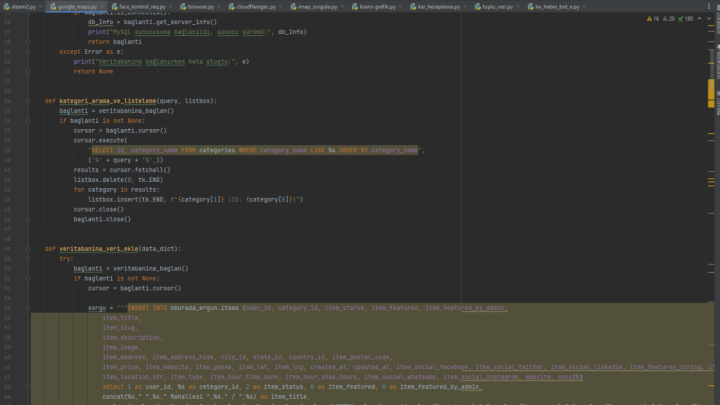This screenshot has width=720, height=405.
Task: Click the 180 typos indicator
Action: (686, 19)
